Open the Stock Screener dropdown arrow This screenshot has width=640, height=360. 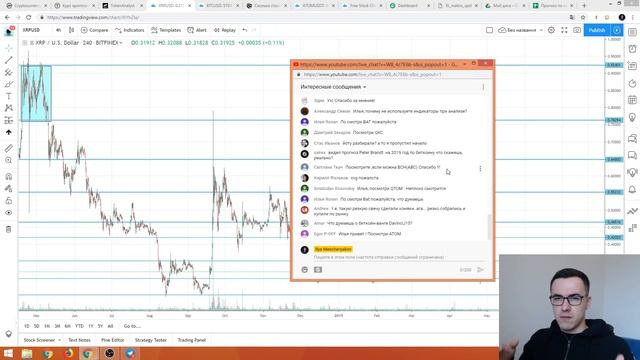(x=60, y=340)
